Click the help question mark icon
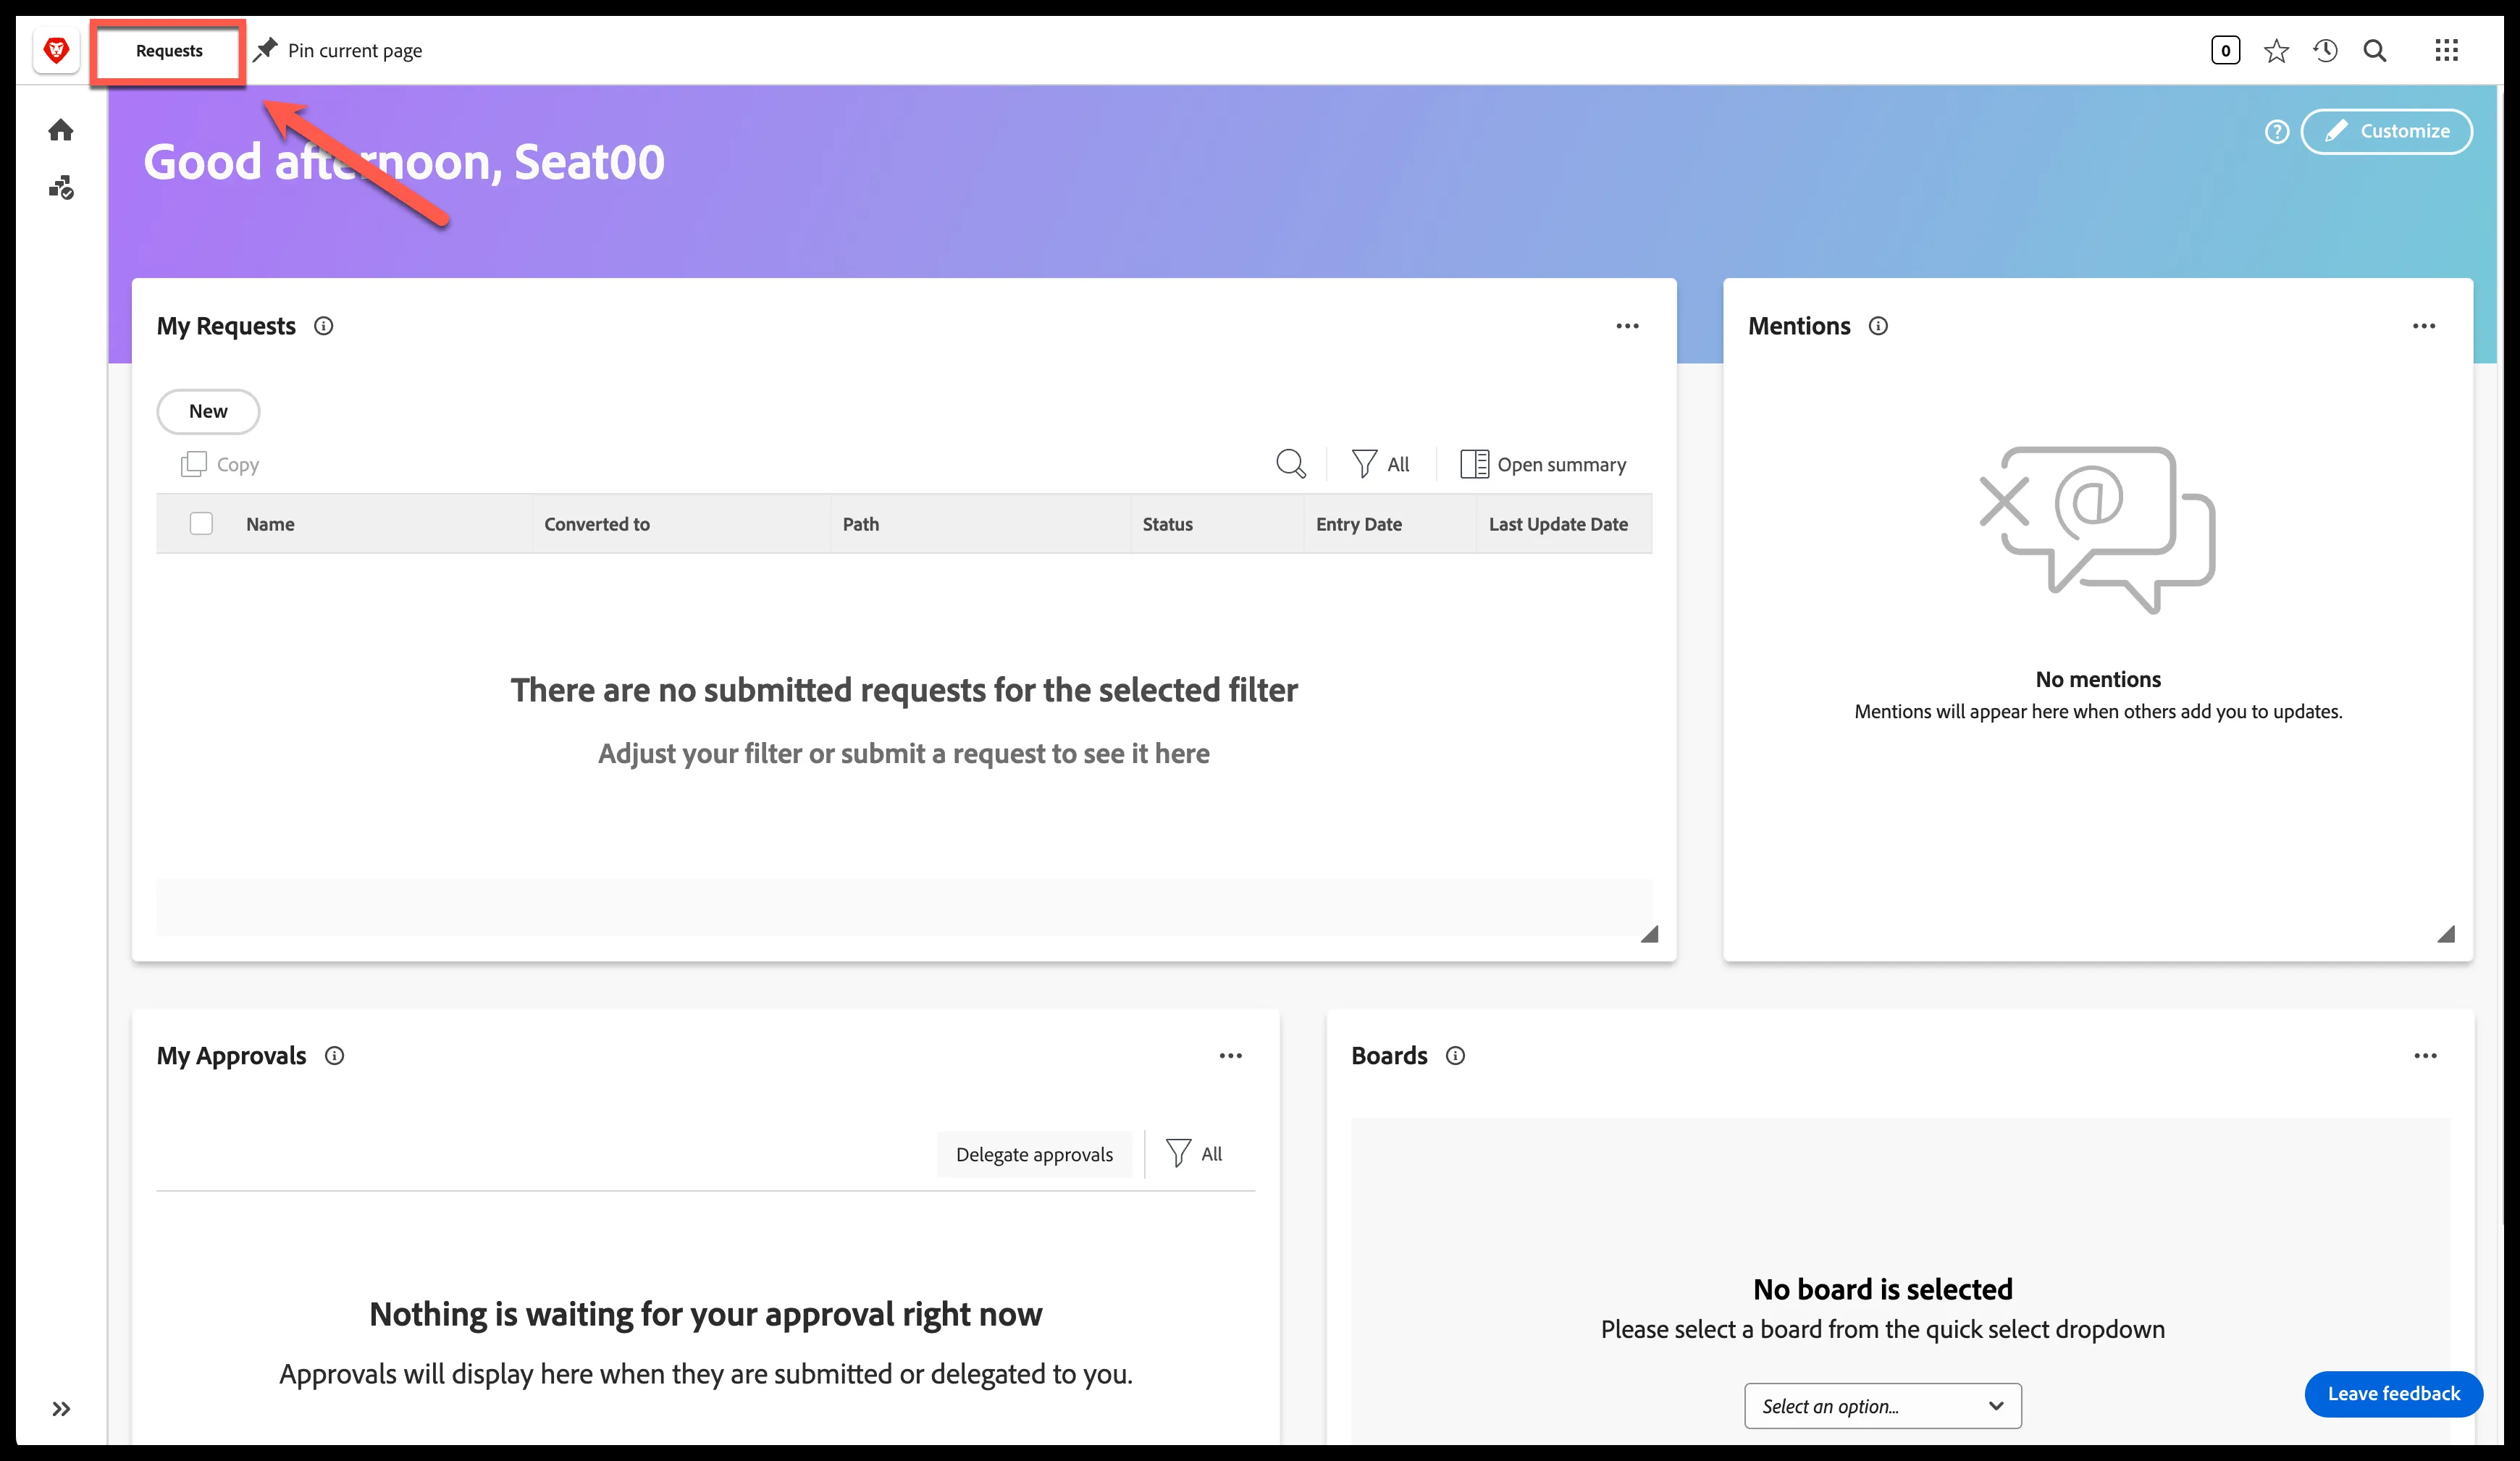The image size is (2520, 1461). [x=2277, y=131]
